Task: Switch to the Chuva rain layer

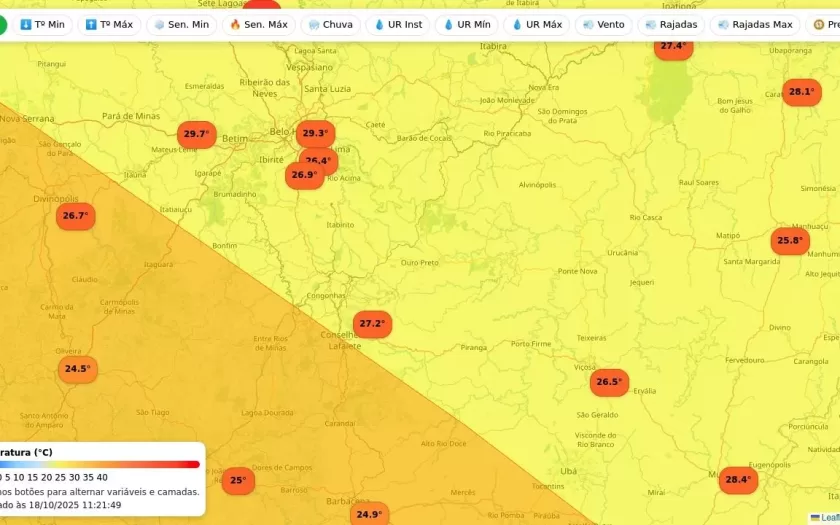Action: pyautogui.click(x=330, y=24)
